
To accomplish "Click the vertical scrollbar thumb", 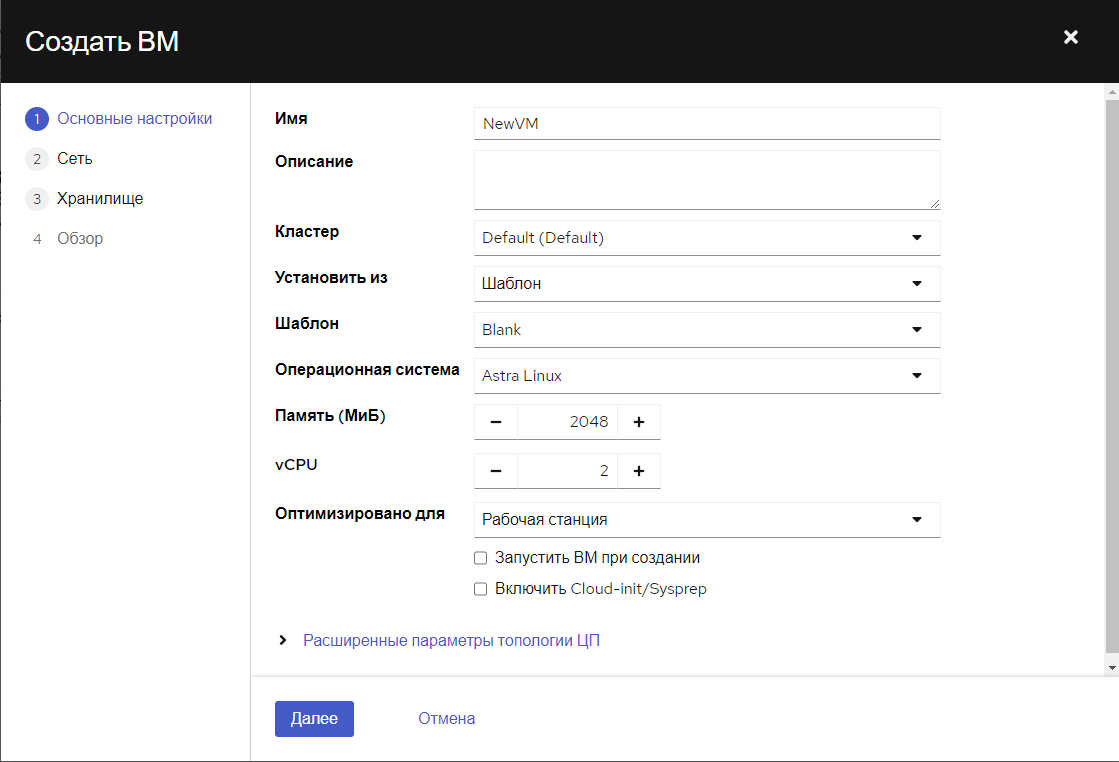I will coord(1112,376).
